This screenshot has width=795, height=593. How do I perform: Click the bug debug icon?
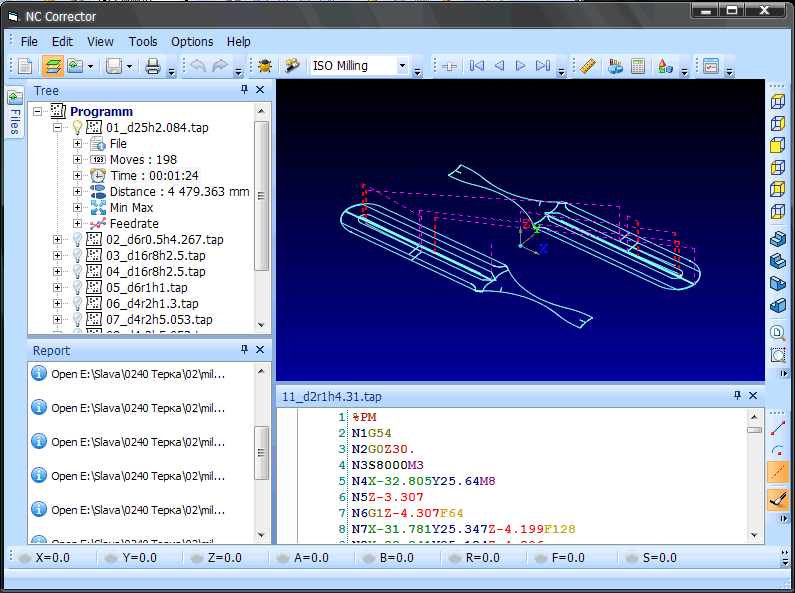[x=264, y=66]
